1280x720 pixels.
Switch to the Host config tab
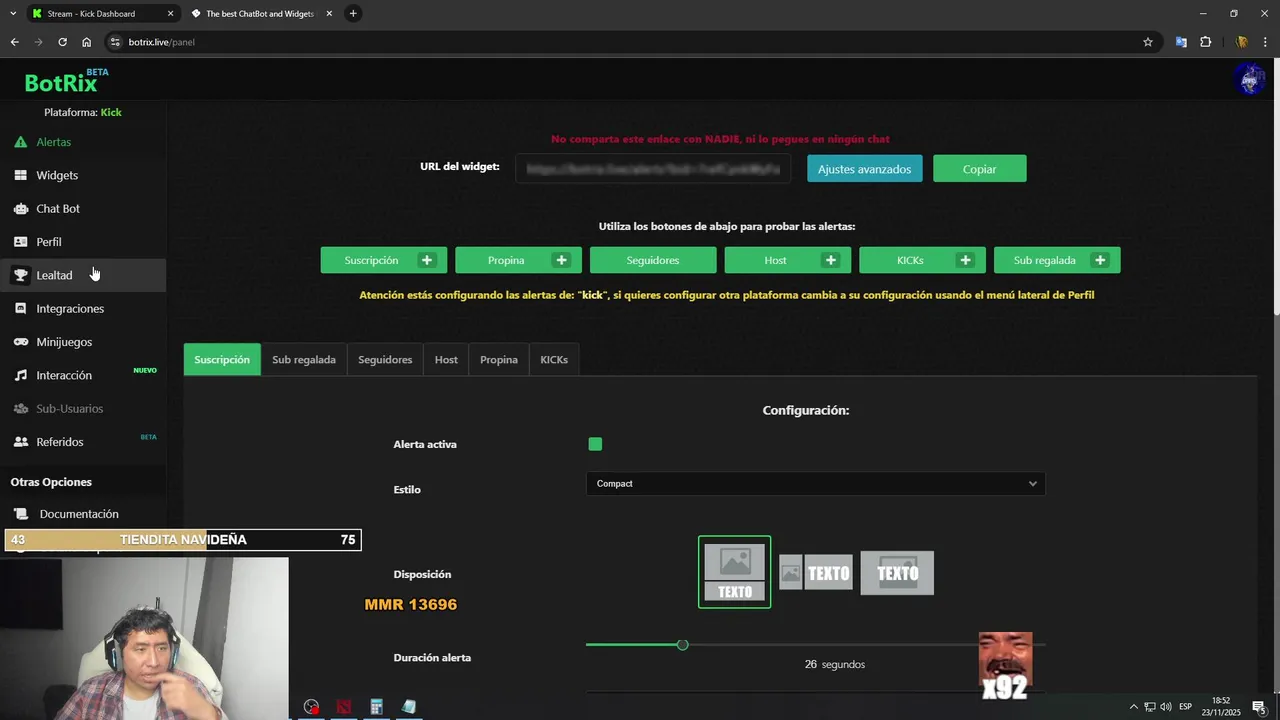click(446, 359)
